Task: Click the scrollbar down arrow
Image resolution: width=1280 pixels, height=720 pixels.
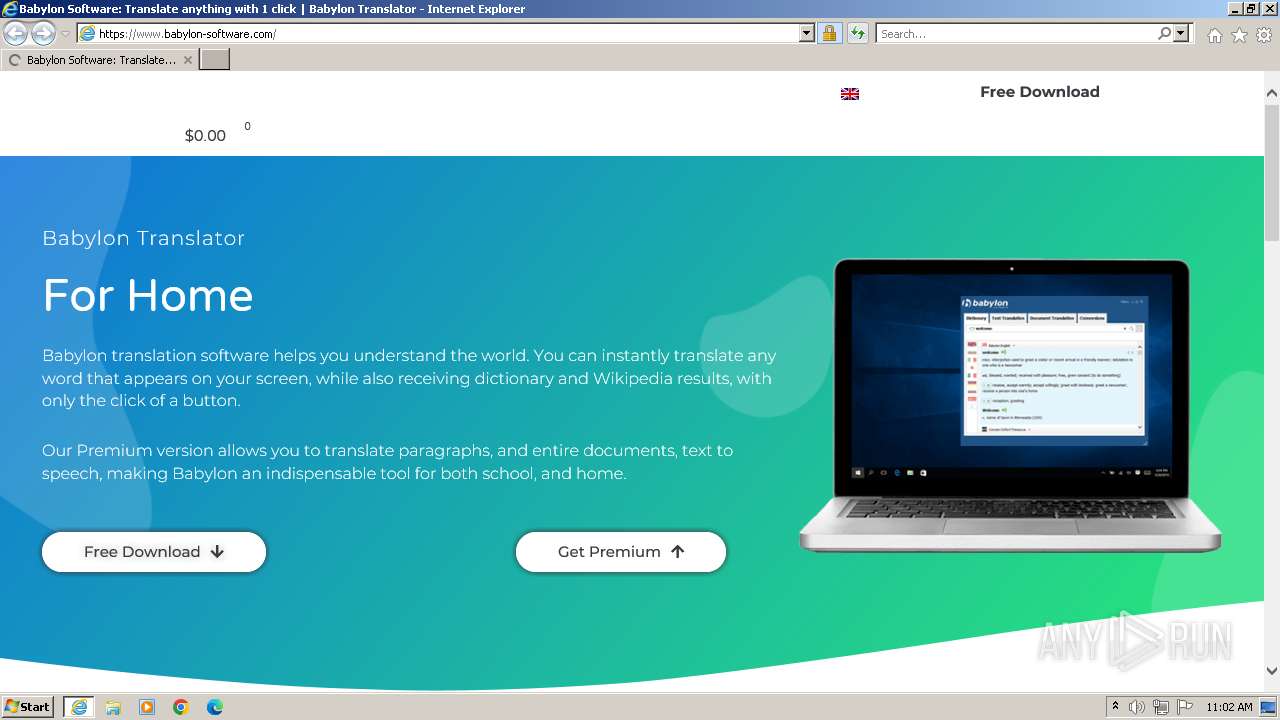Action: point(1272,671)
